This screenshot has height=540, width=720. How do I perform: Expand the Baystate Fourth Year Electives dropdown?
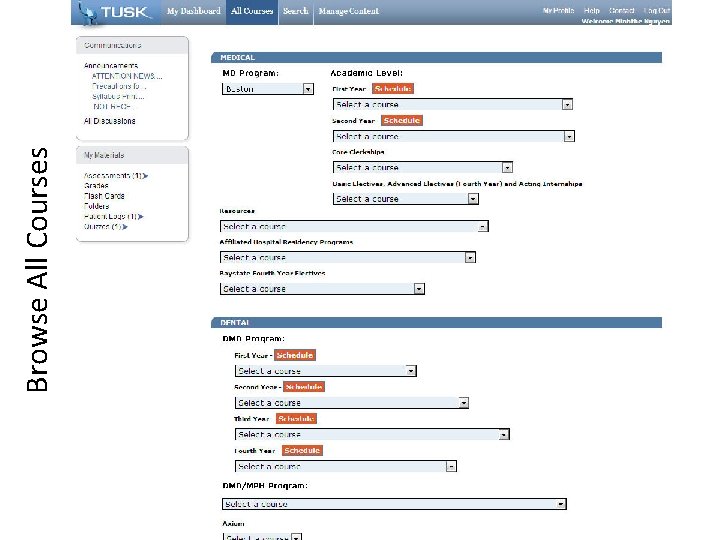click(322, 289)
